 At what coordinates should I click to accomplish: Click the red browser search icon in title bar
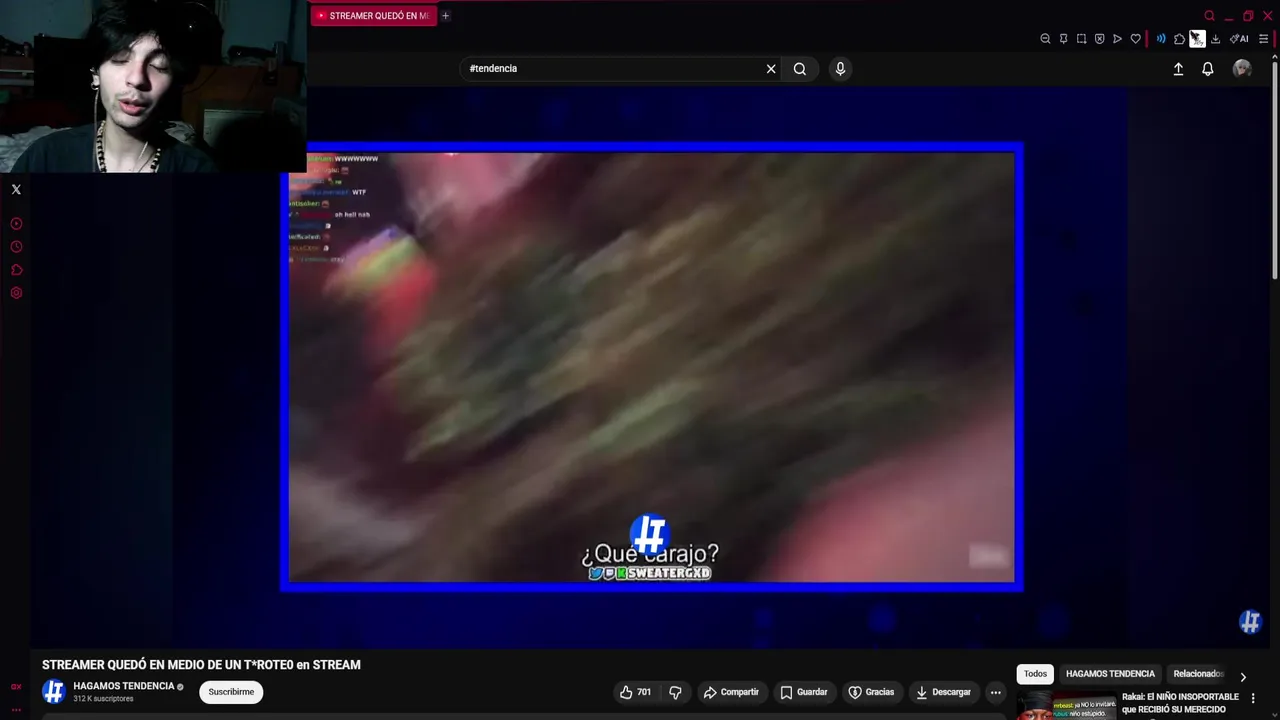click(1209, 16)
